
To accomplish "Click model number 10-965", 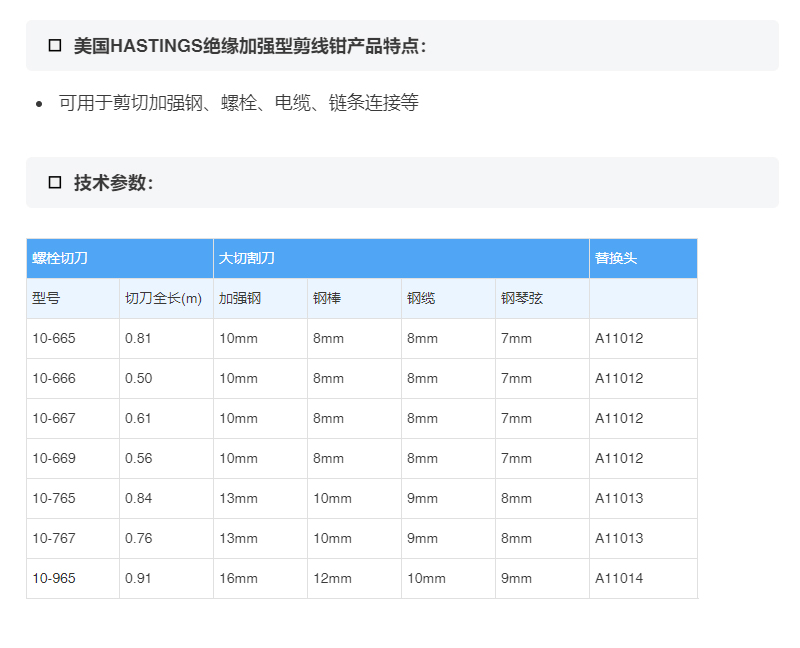I will [54, 578].
